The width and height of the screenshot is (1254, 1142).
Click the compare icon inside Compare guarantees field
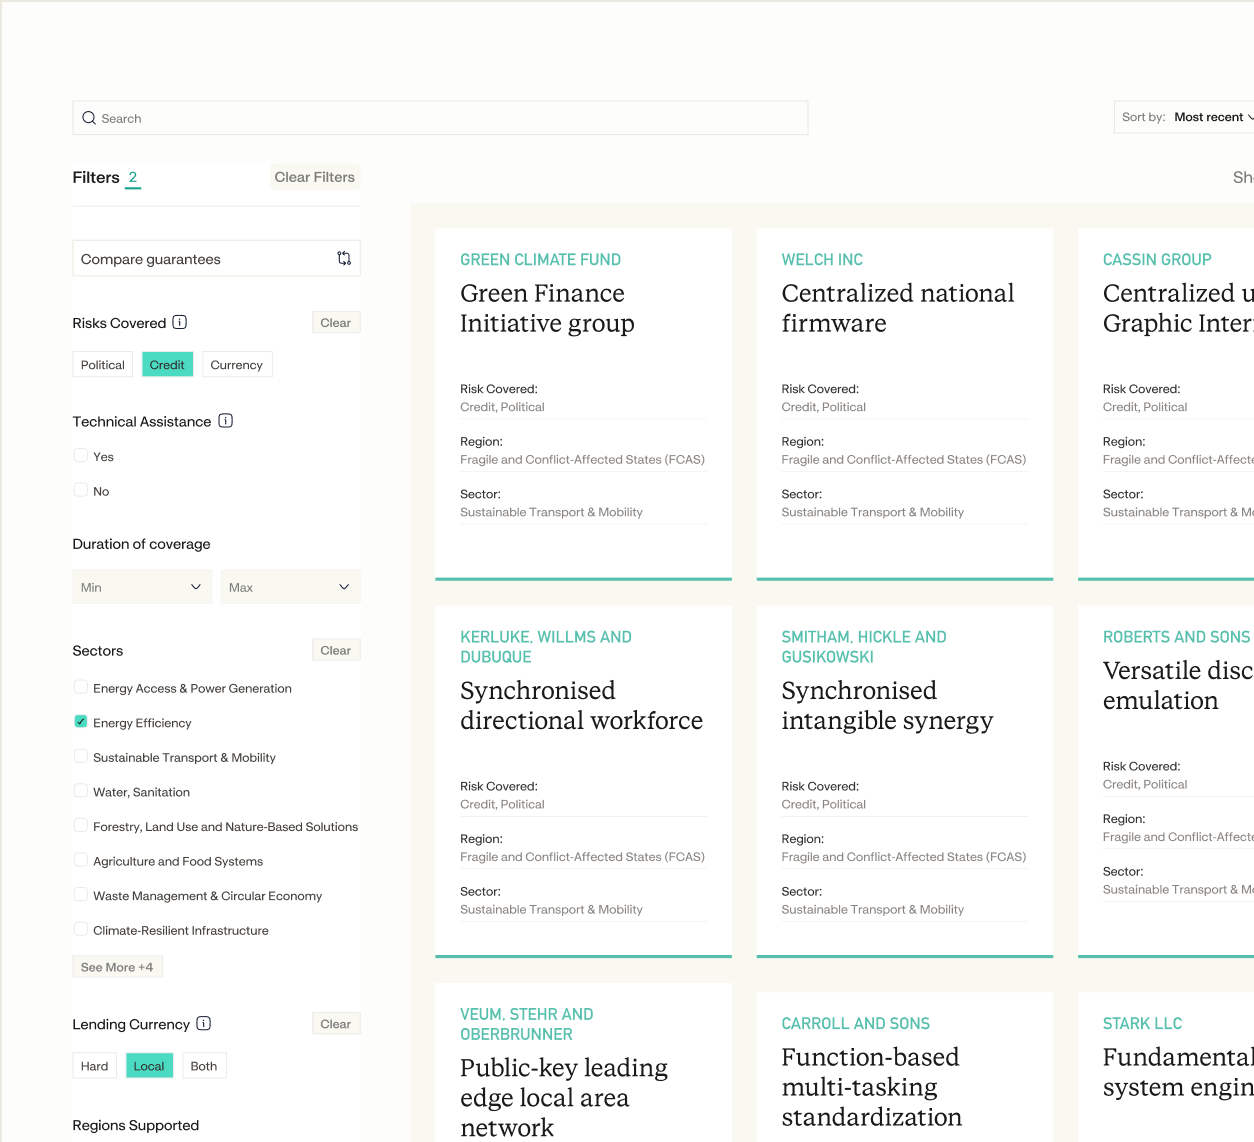point(344,257)
